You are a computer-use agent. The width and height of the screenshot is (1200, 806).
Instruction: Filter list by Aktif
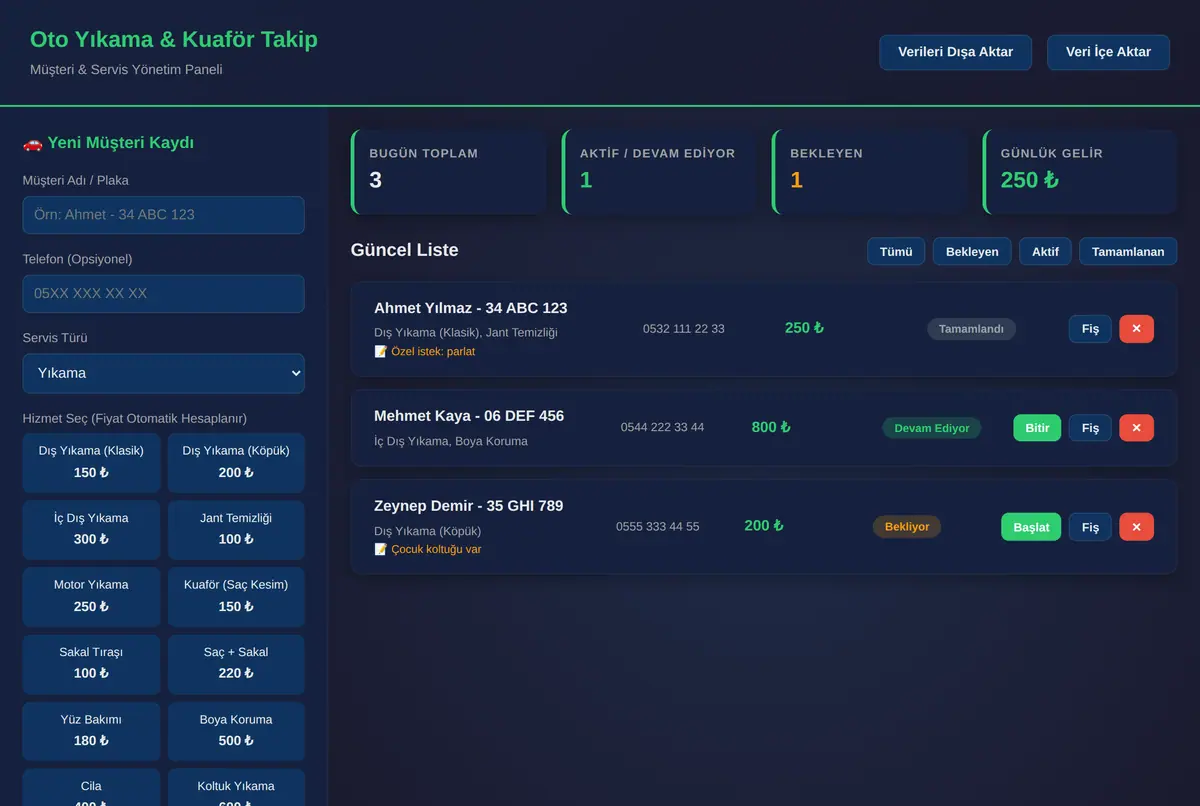click(1045, 251)
